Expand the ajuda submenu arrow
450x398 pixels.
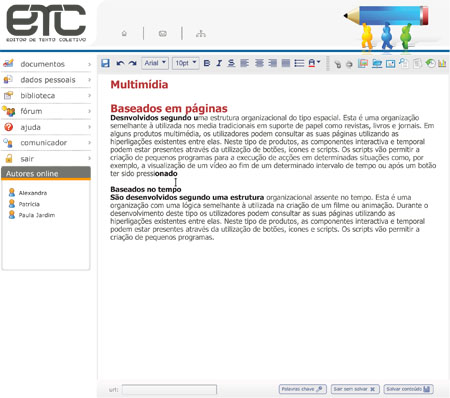(89, 127)
